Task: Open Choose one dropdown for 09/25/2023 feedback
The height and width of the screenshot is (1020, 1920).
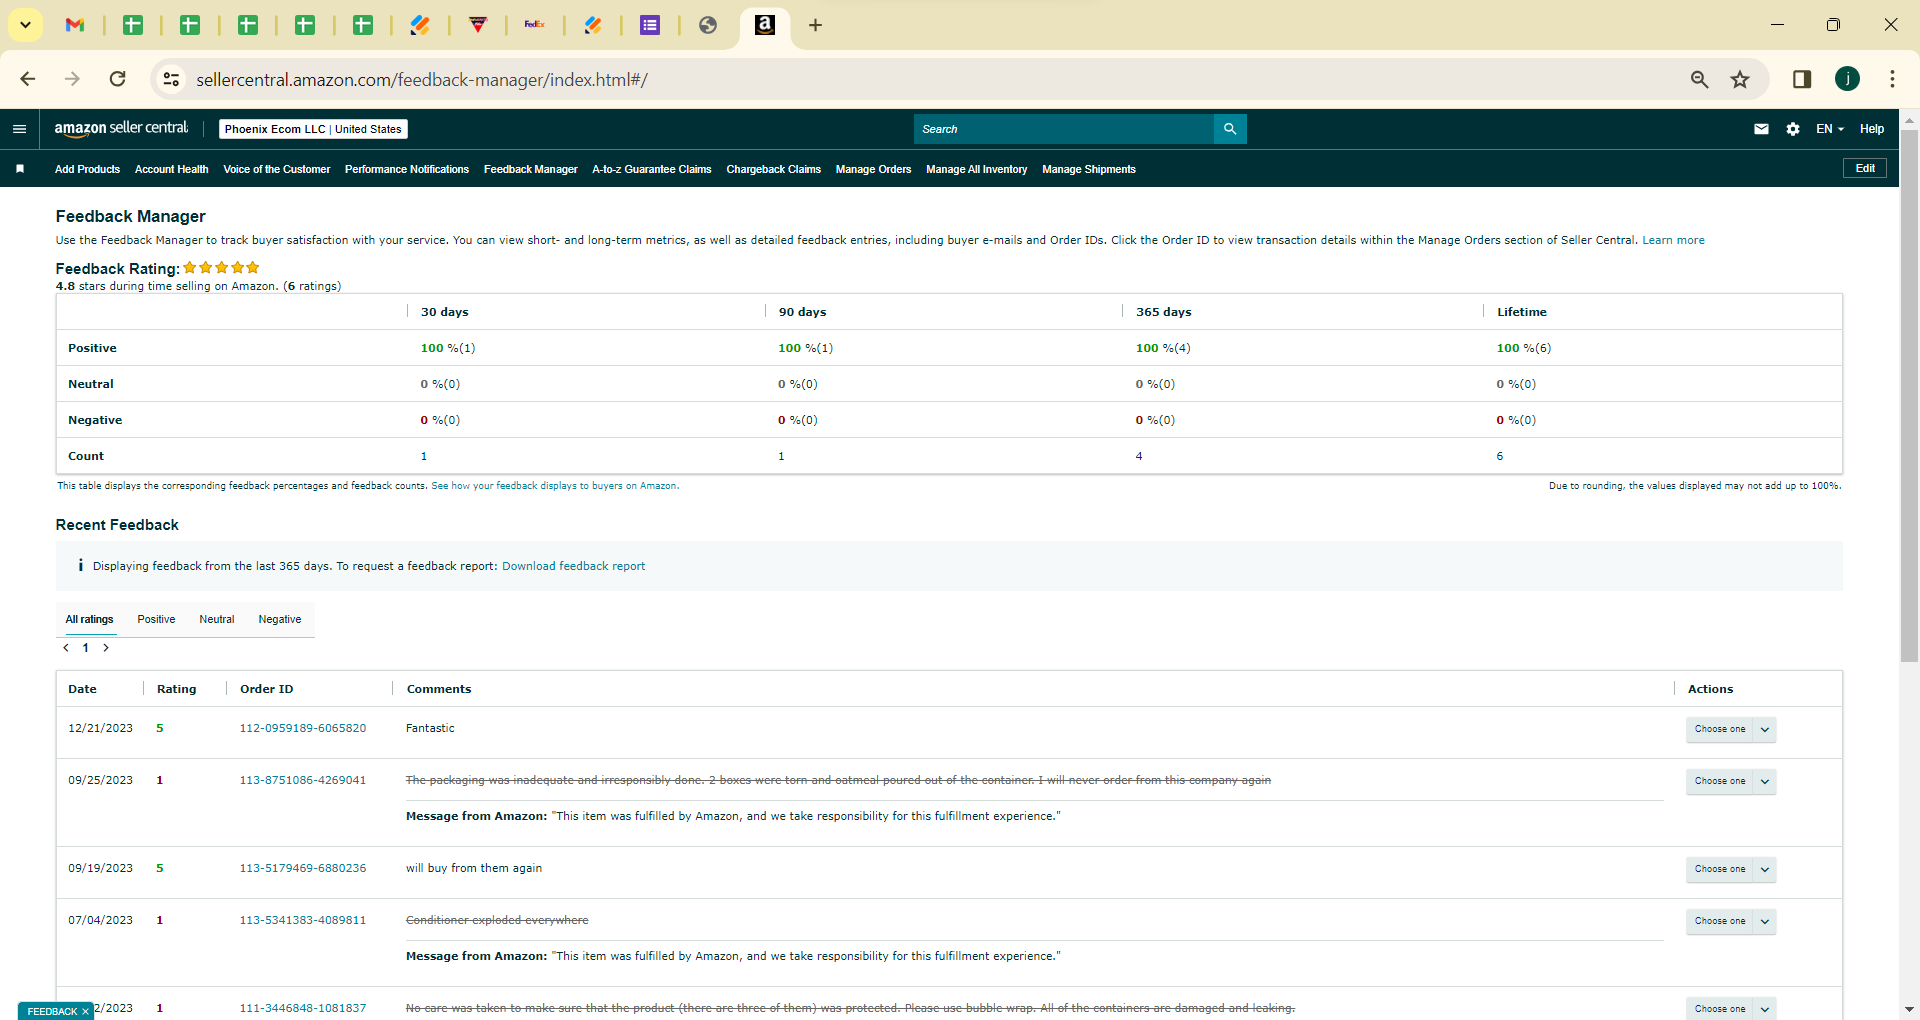Action: pos(1730,781)
